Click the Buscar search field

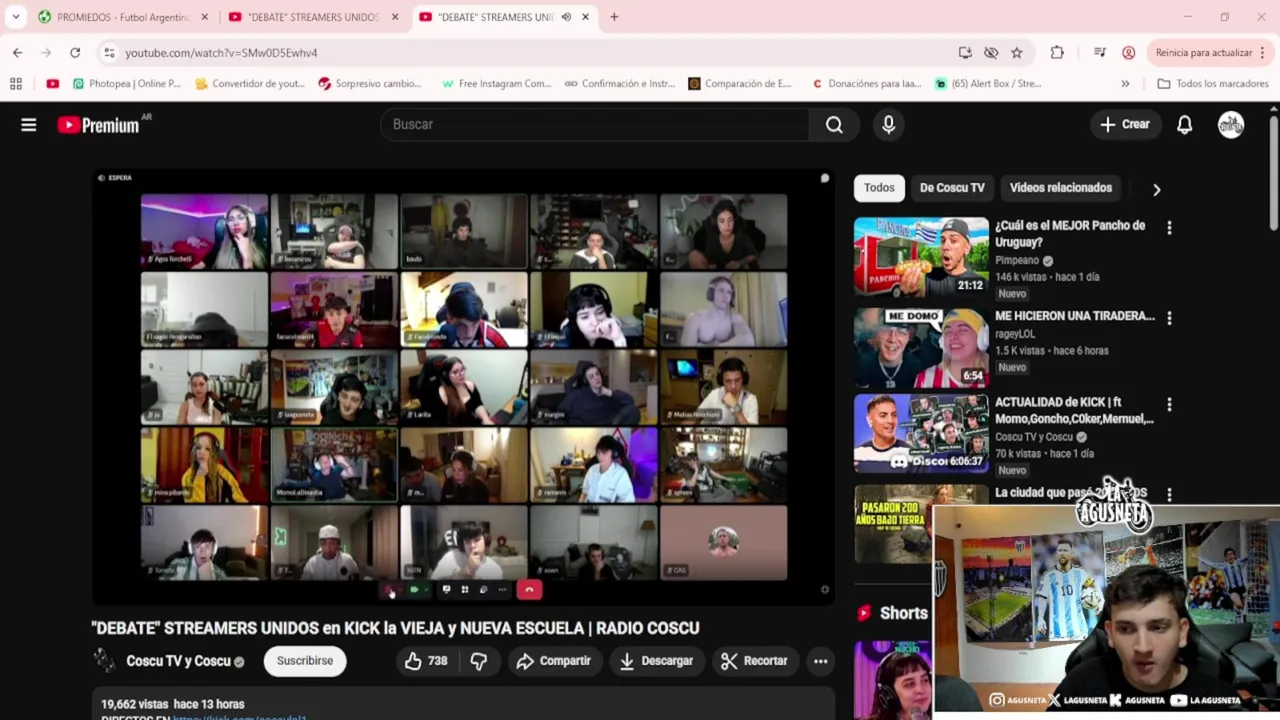(x=595, y=124)
